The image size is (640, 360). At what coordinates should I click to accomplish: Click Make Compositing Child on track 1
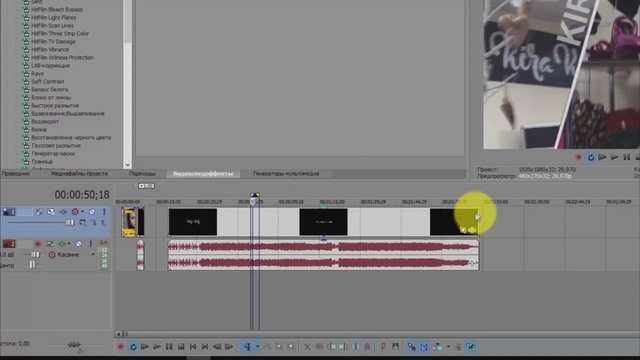click(x=93, y=223)
